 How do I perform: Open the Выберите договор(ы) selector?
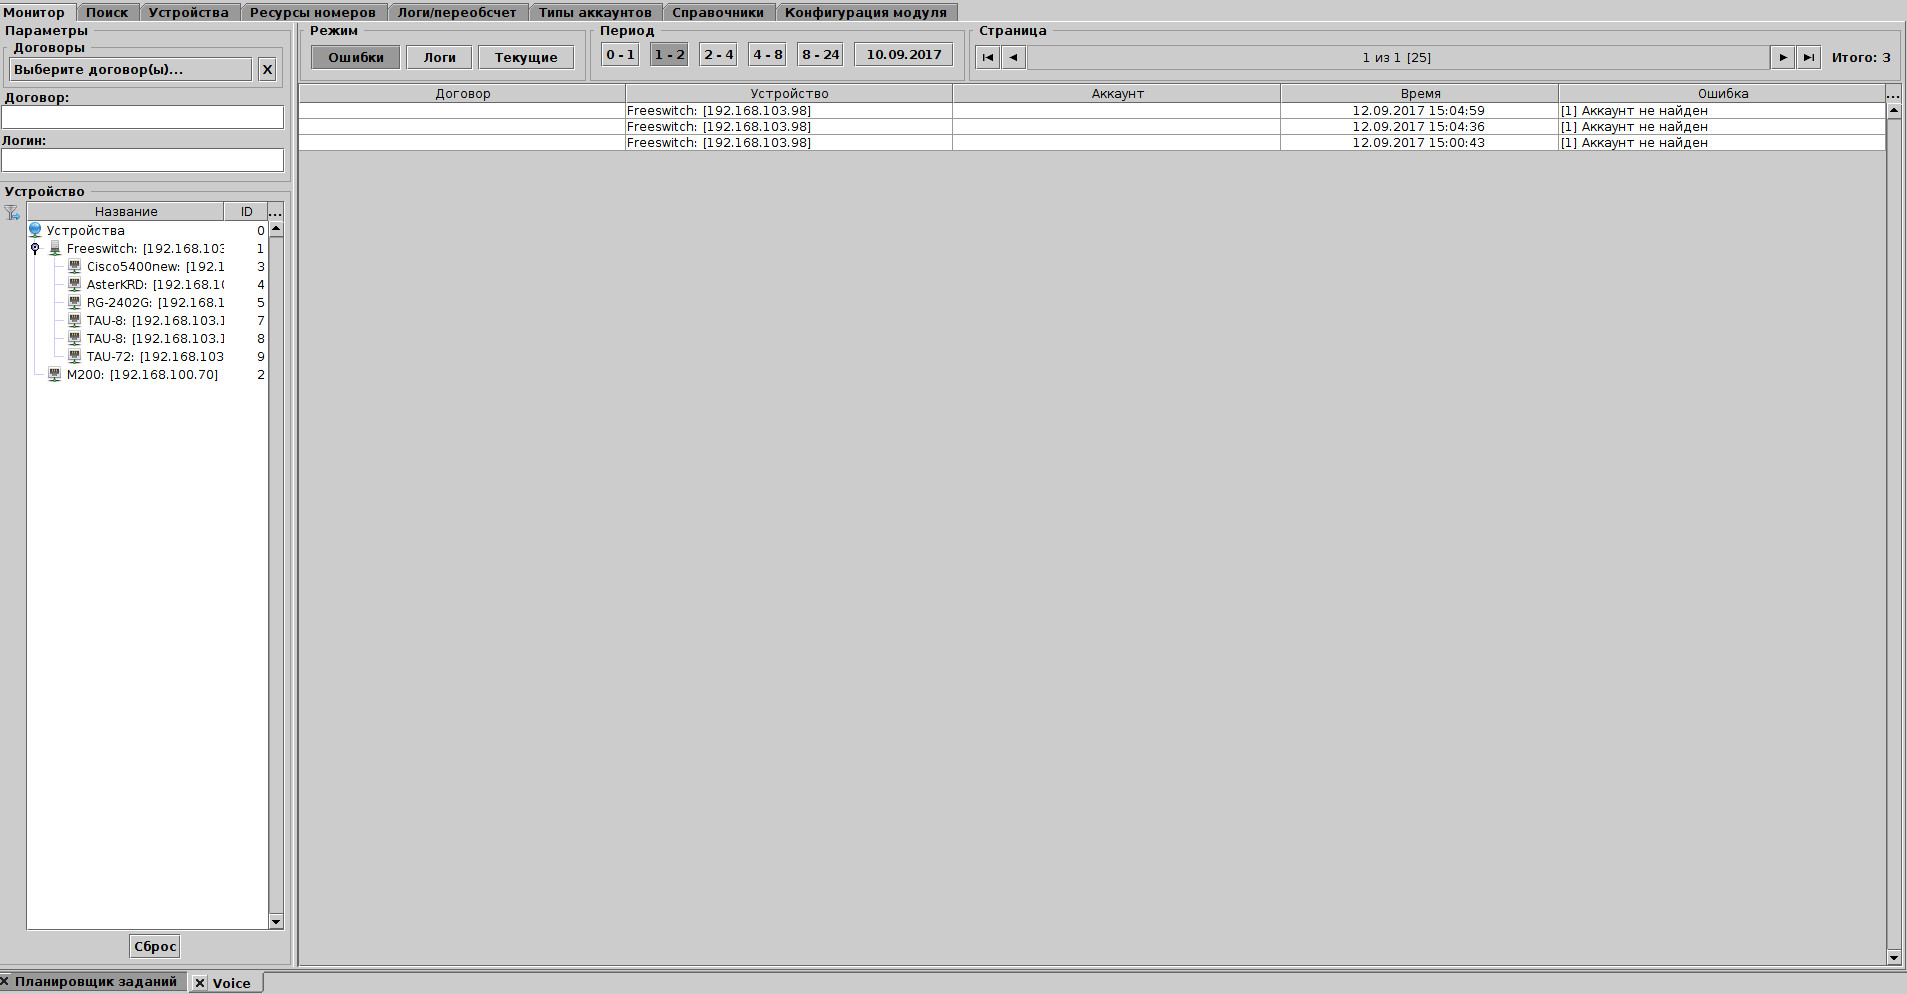point(130,70)
